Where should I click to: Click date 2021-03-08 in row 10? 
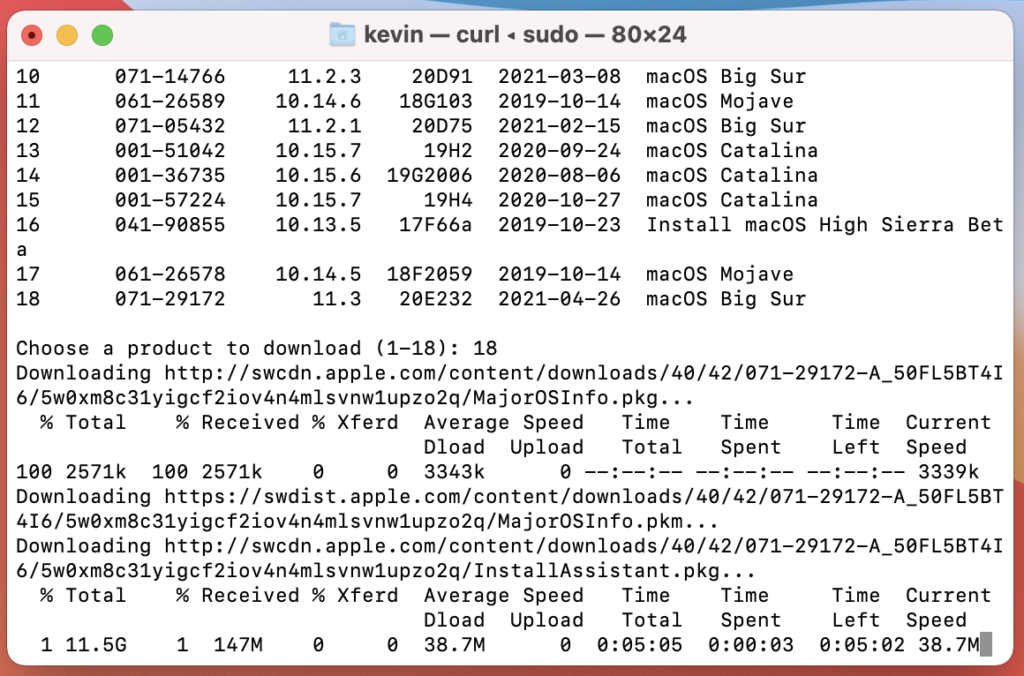pos(559,76)
